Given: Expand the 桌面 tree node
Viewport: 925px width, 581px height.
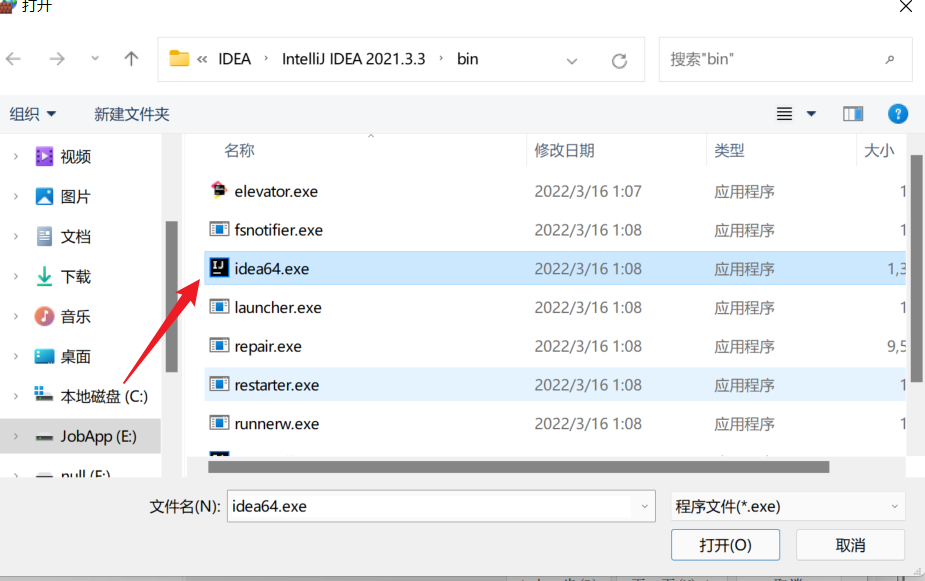Looking at the screenshot, I should (x=15, y=357).
